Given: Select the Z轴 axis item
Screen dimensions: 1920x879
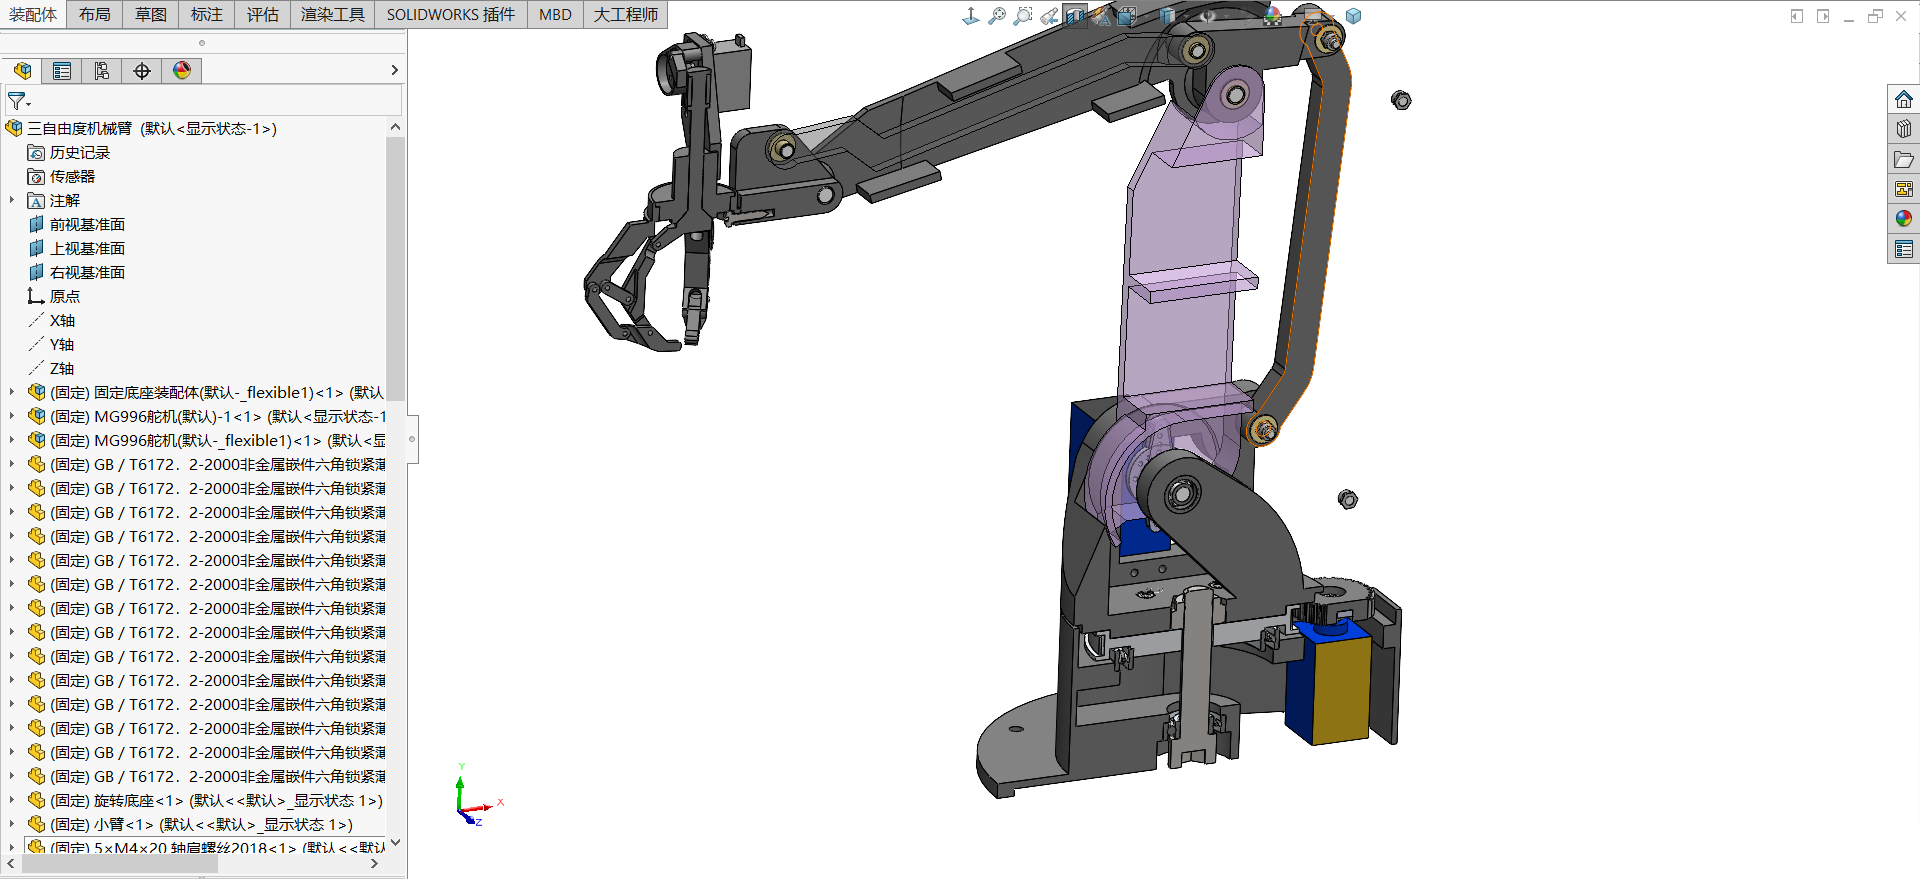Looking at the screenshot, I should [51, 368].
